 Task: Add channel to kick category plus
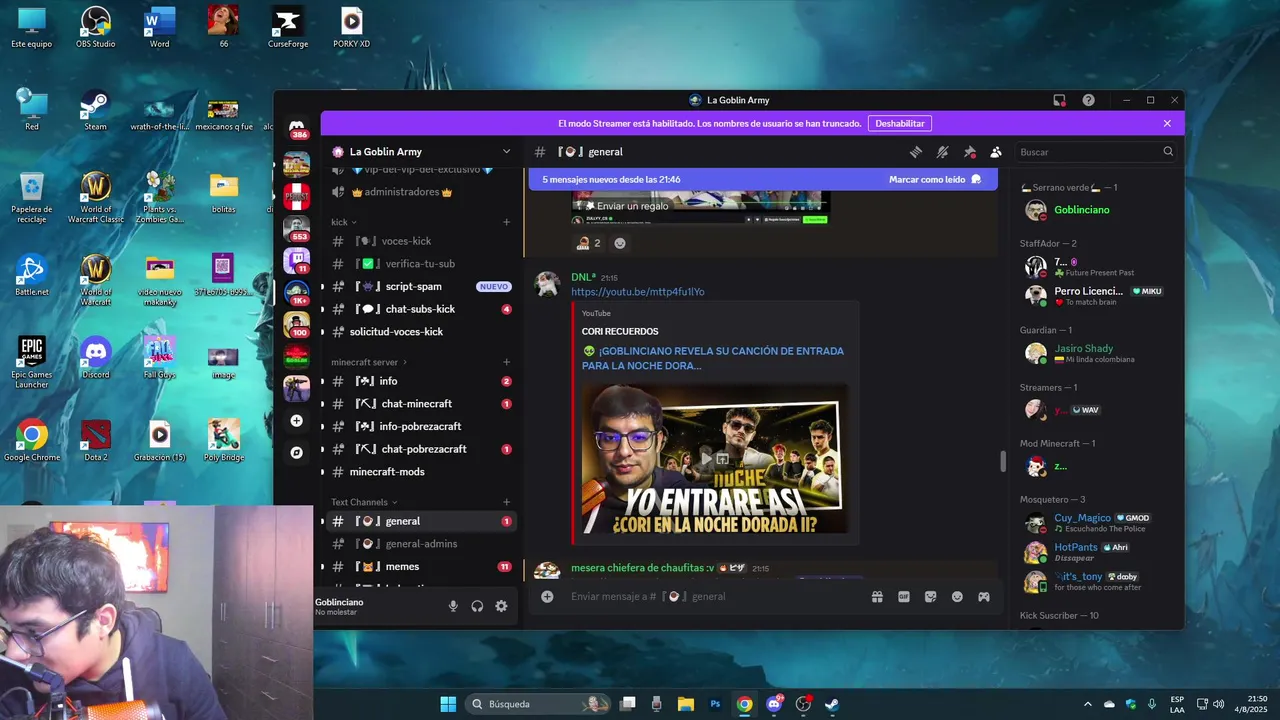(x=506, y=222)
